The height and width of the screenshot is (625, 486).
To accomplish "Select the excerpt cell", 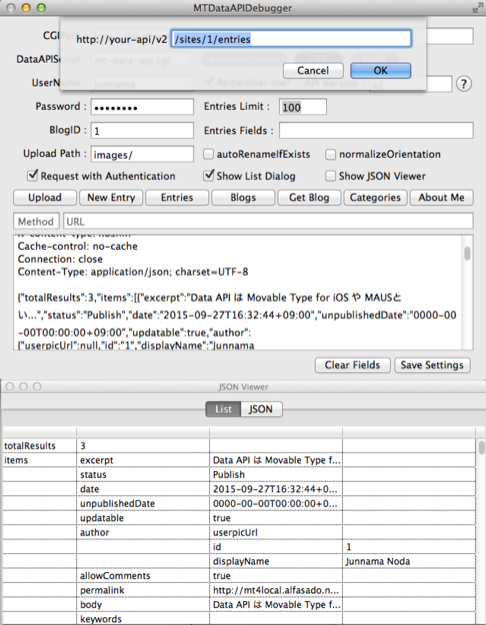I will tap(143, 460).
